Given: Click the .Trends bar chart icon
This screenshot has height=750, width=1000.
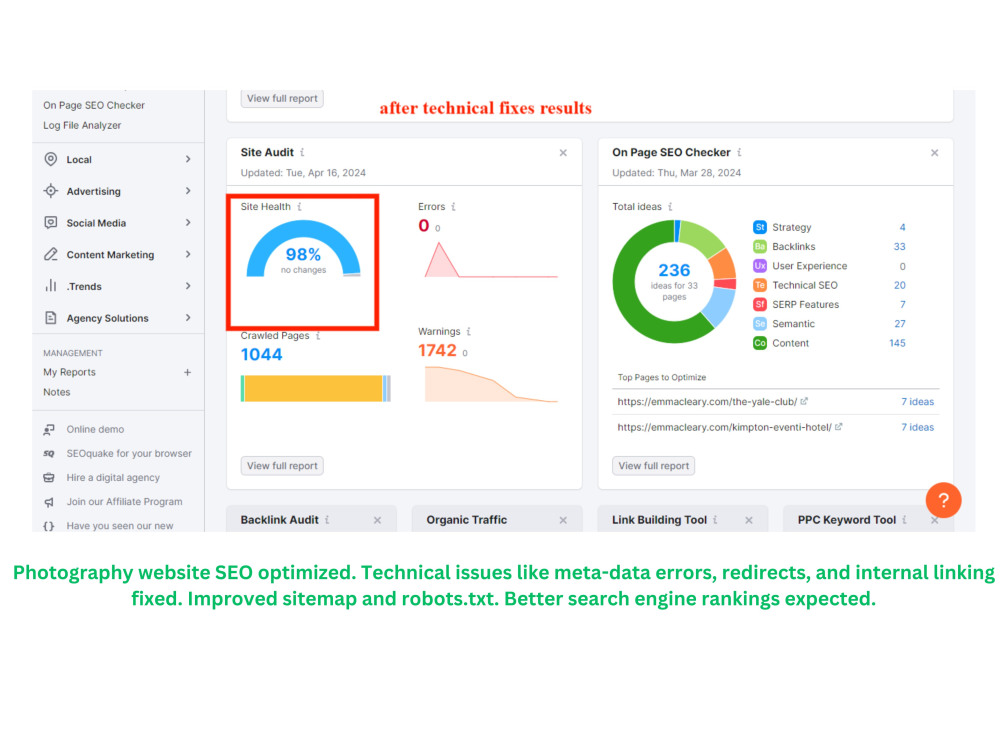Looking at the screenshot, I should (50, 286).
